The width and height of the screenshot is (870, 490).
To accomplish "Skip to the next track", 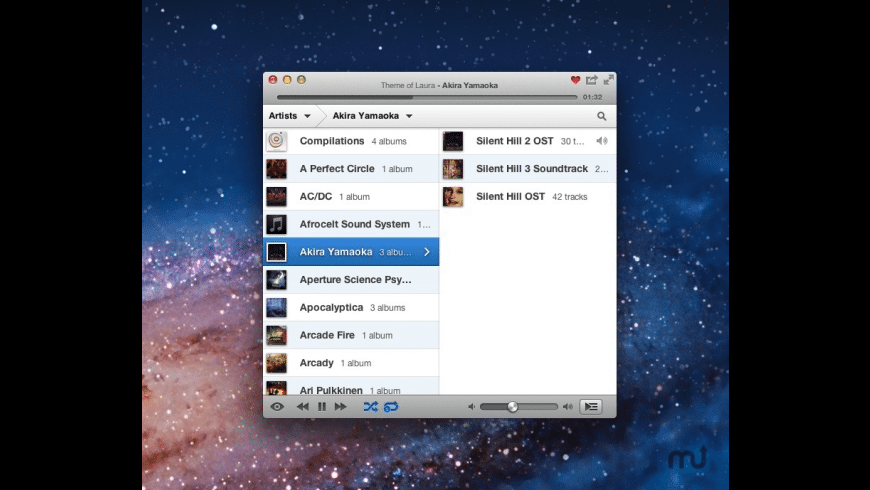I will click(341, 407).
